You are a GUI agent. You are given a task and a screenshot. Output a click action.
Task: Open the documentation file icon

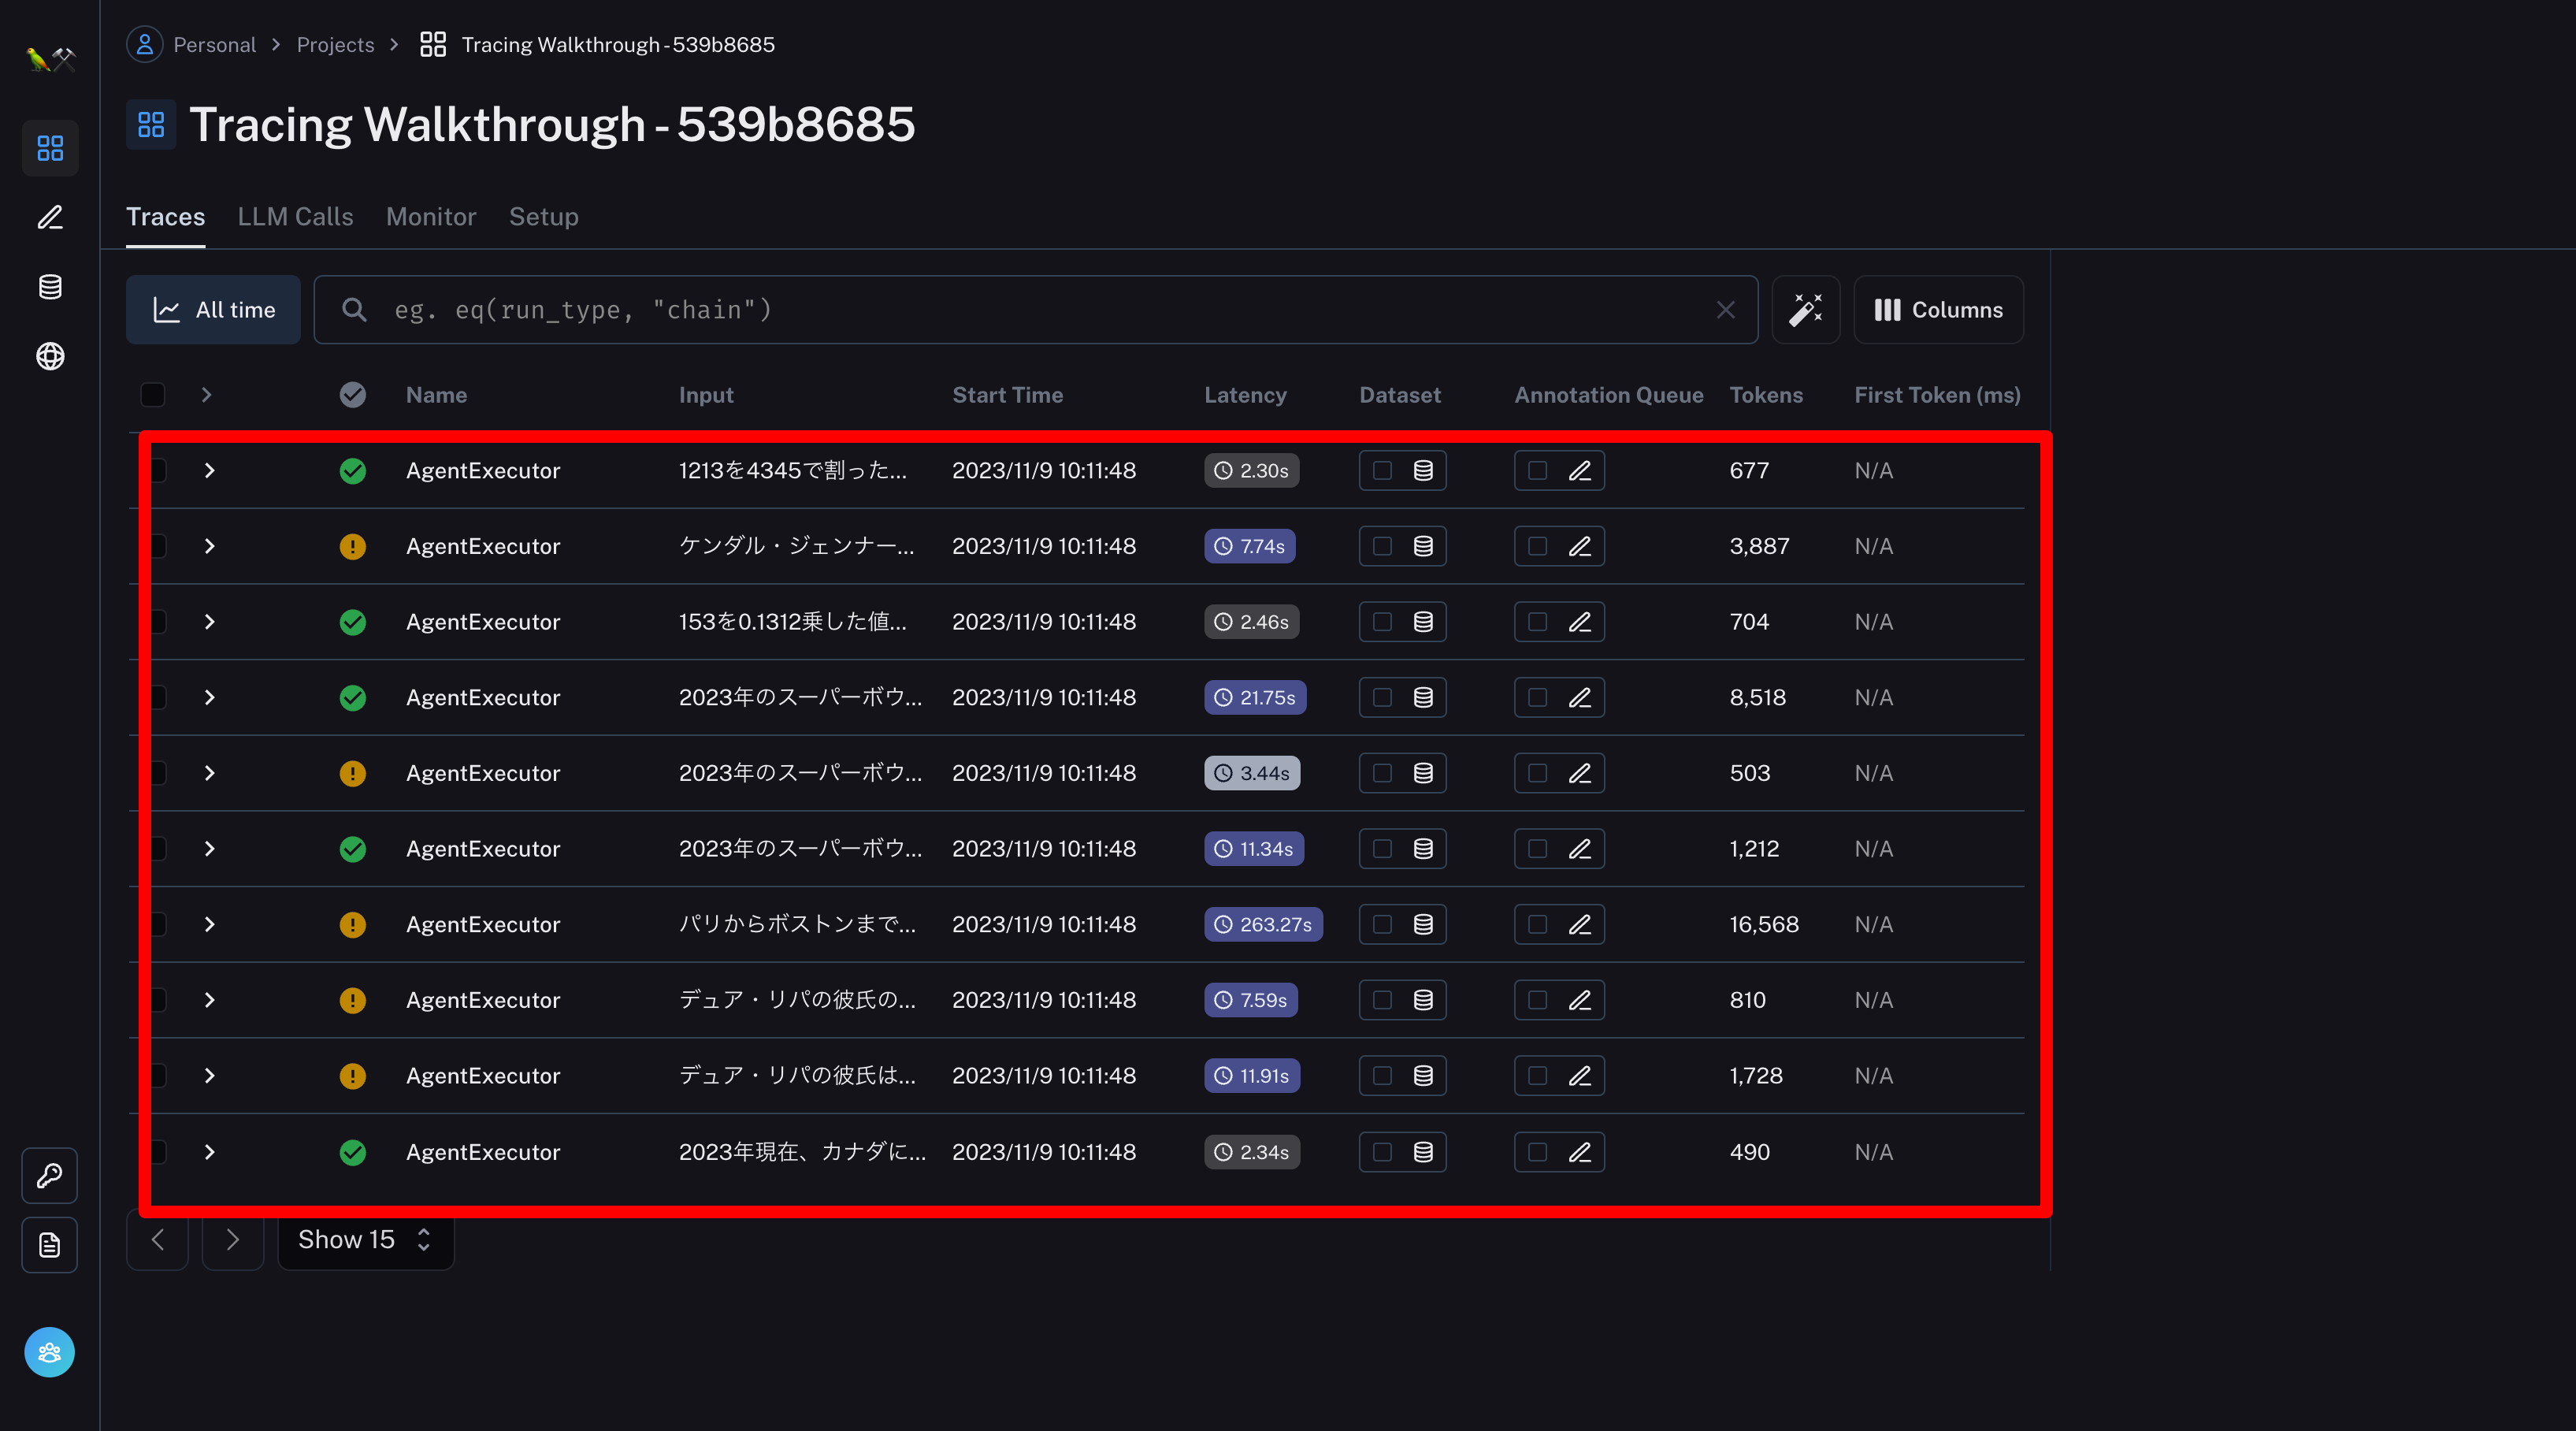tap(50, 1245)
